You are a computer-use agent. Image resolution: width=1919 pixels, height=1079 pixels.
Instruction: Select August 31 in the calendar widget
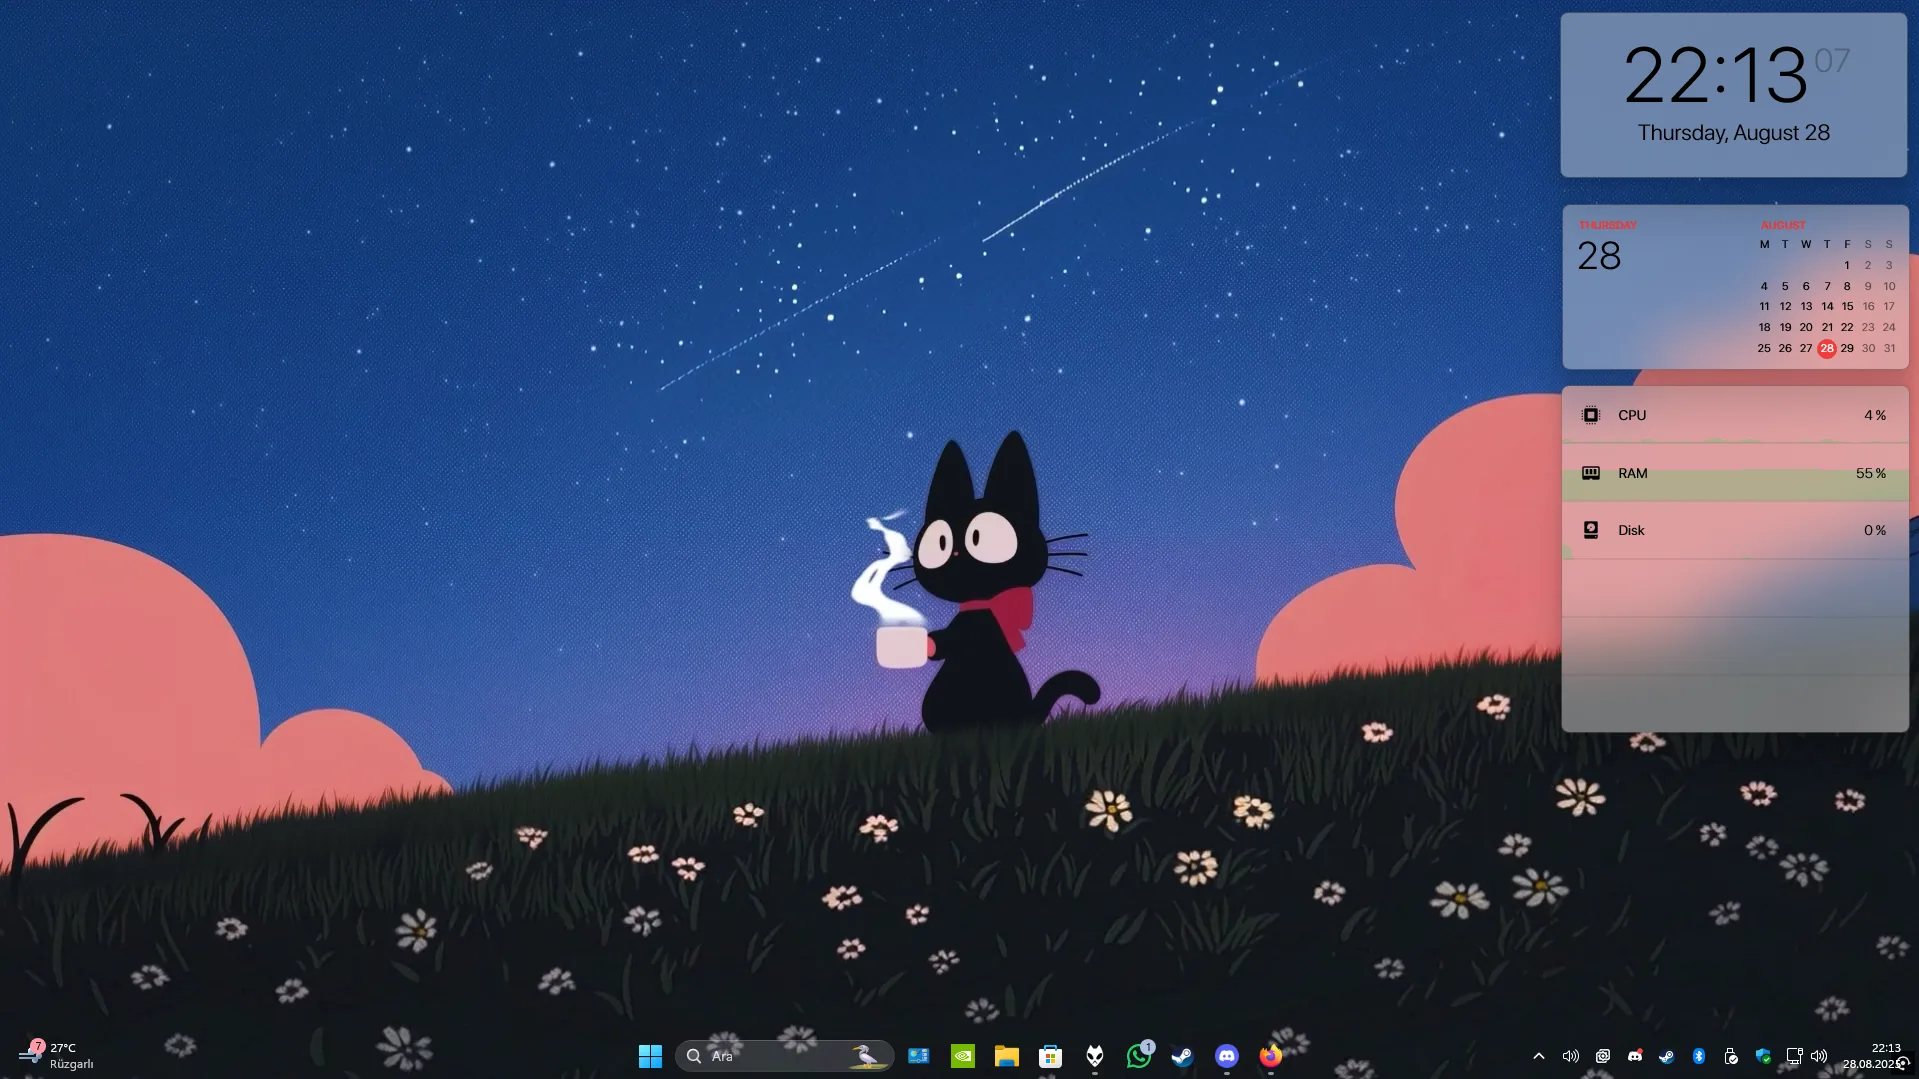coord(1889,348)
